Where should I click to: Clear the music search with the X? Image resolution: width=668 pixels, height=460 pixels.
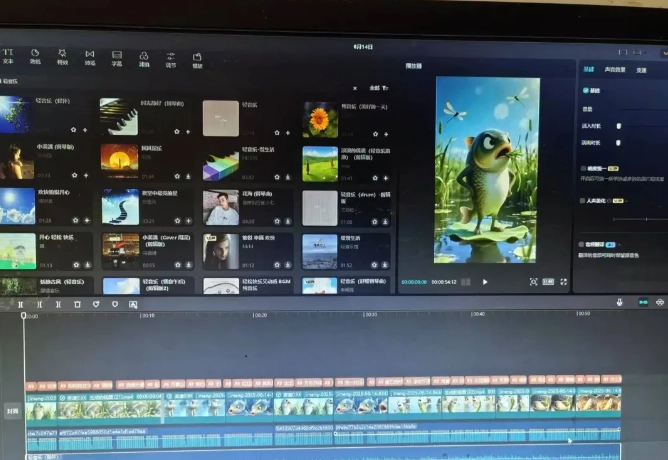coord(355,88)
